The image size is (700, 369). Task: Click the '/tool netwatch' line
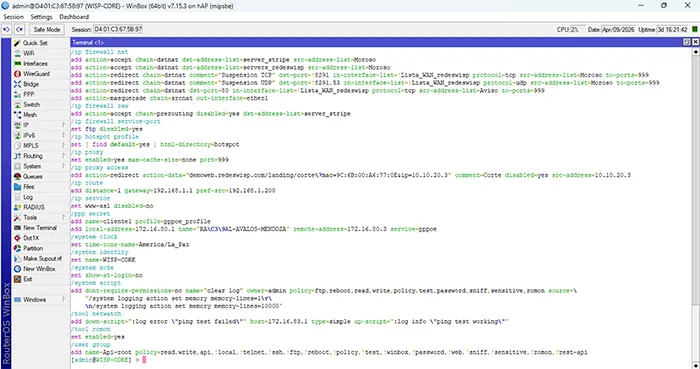[x=96, y=314]
